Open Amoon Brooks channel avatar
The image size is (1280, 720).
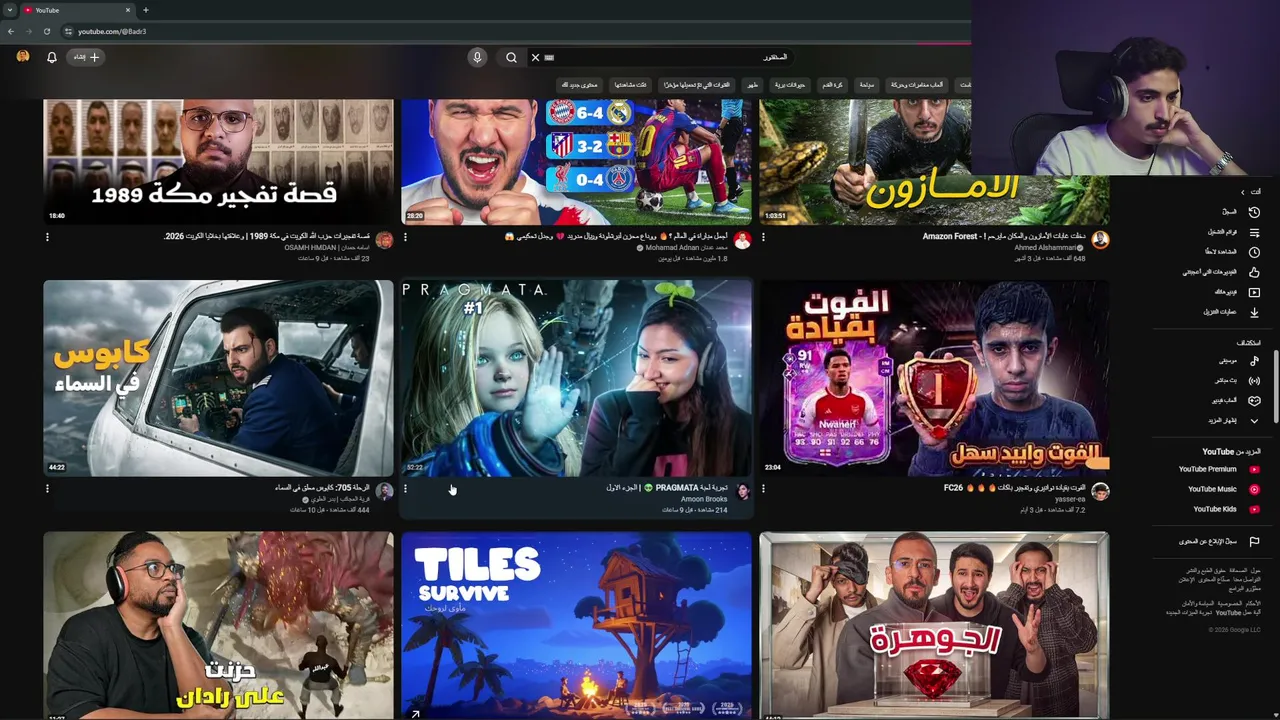[742, 492]
